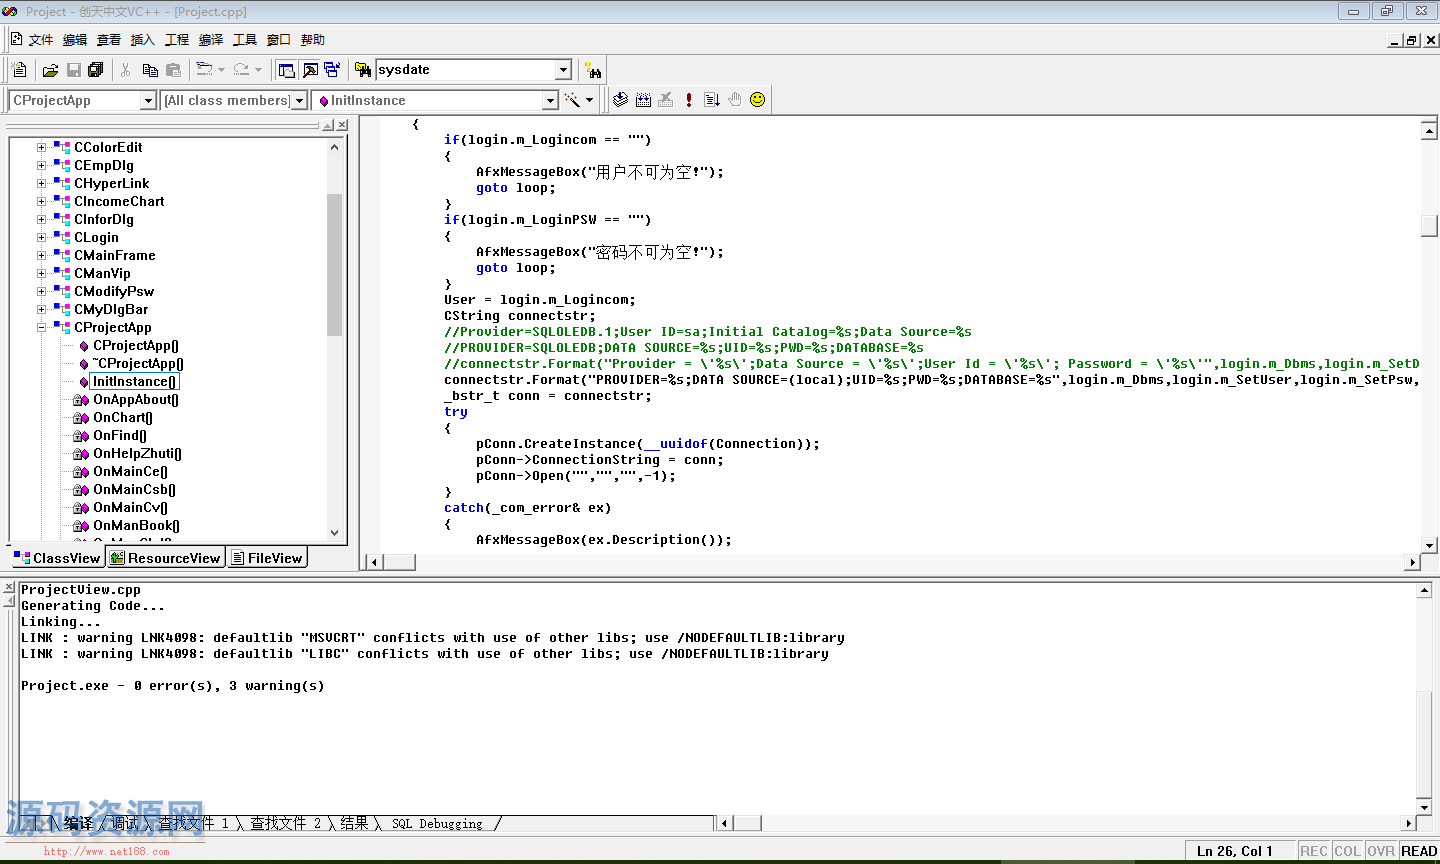Click the Paste clipboard icon
The width and height of the screenshot is (1440, 864).
173,70
